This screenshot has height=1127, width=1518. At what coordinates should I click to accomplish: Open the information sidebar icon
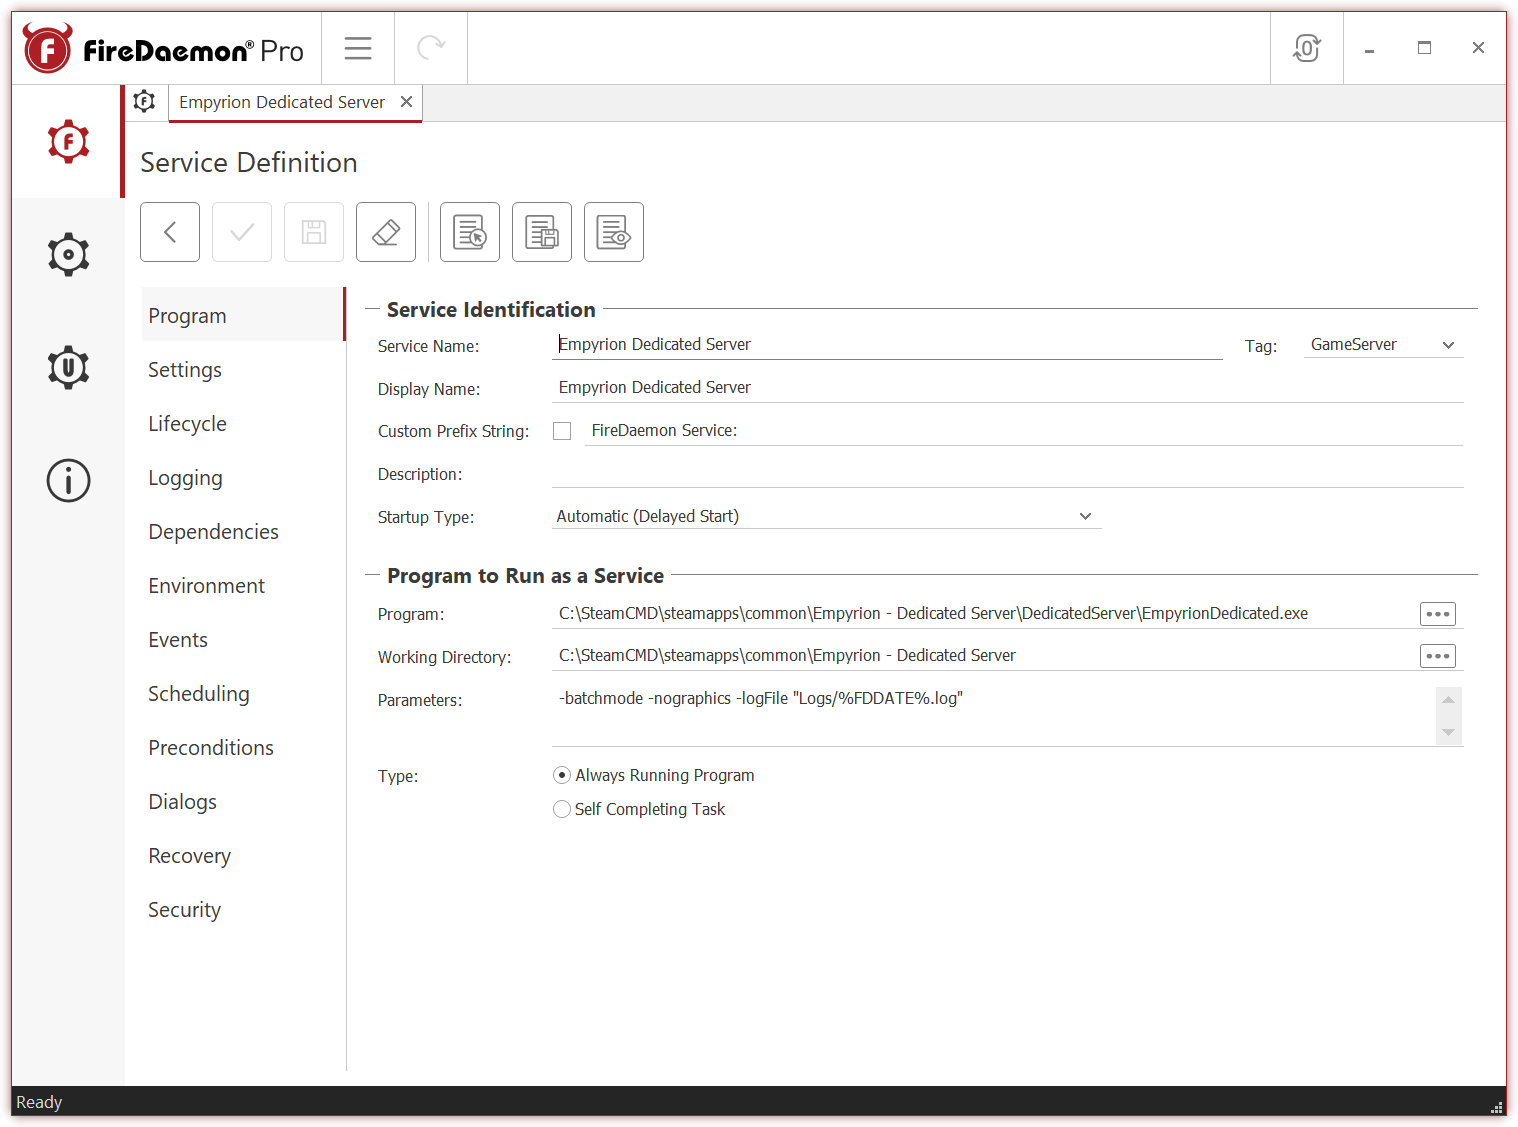pyautogui.click(x=68, y=480)
